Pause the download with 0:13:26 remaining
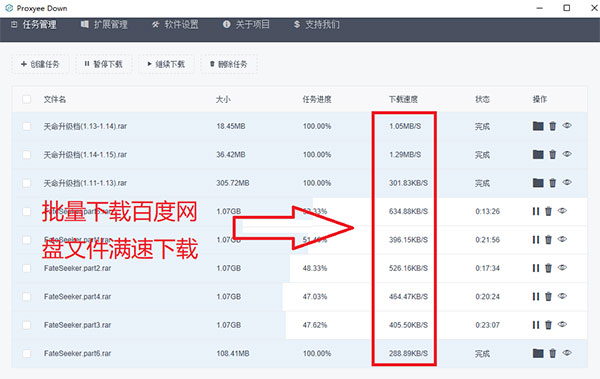Screen dimensions: 600x379 pyautogui.click(x=536, y=211)
